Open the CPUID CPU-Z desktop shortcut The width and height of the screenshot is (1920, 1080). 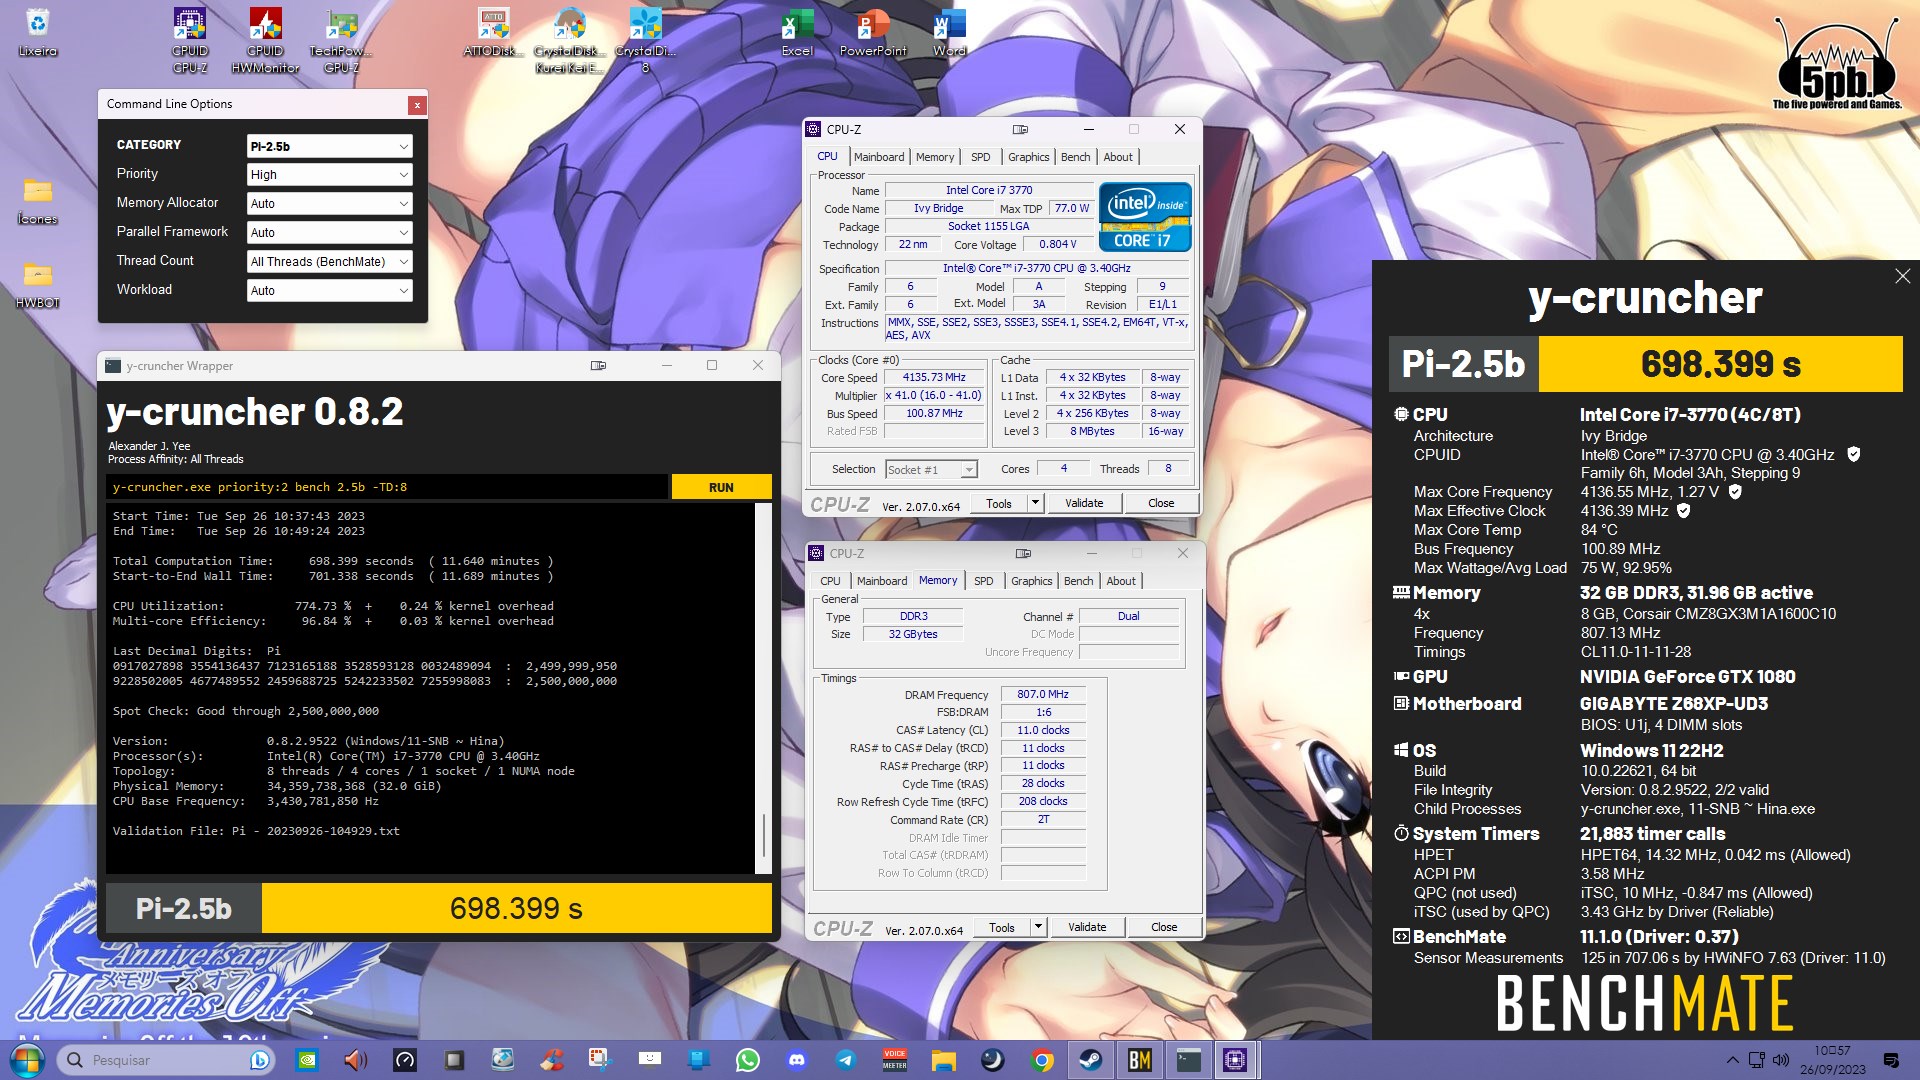click(x=190, y=40)
